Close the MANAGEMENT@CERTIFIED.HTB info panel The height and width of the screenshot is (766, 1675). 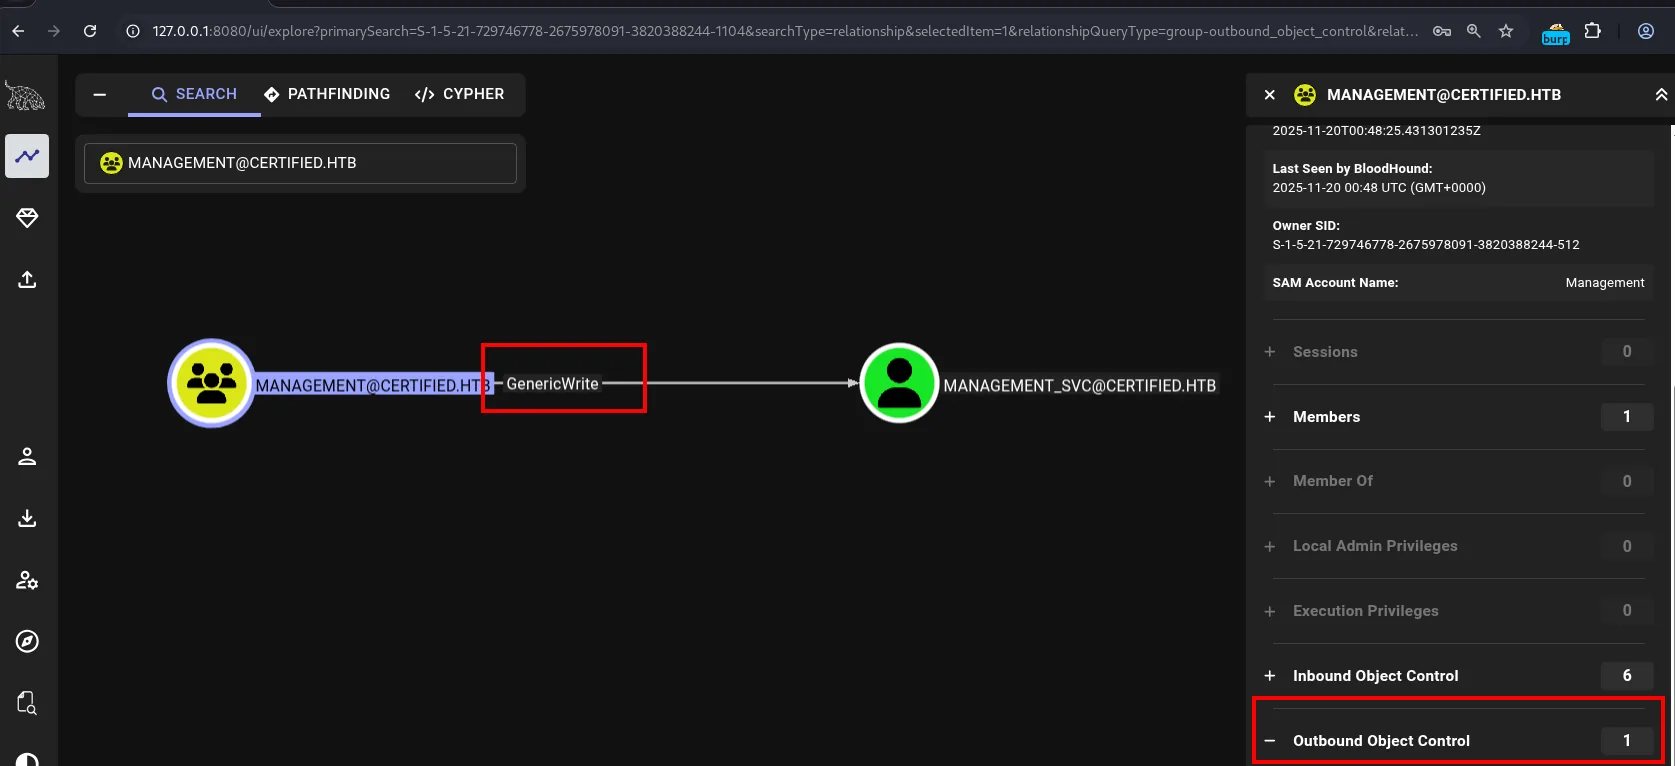(x=1269, y=95)
